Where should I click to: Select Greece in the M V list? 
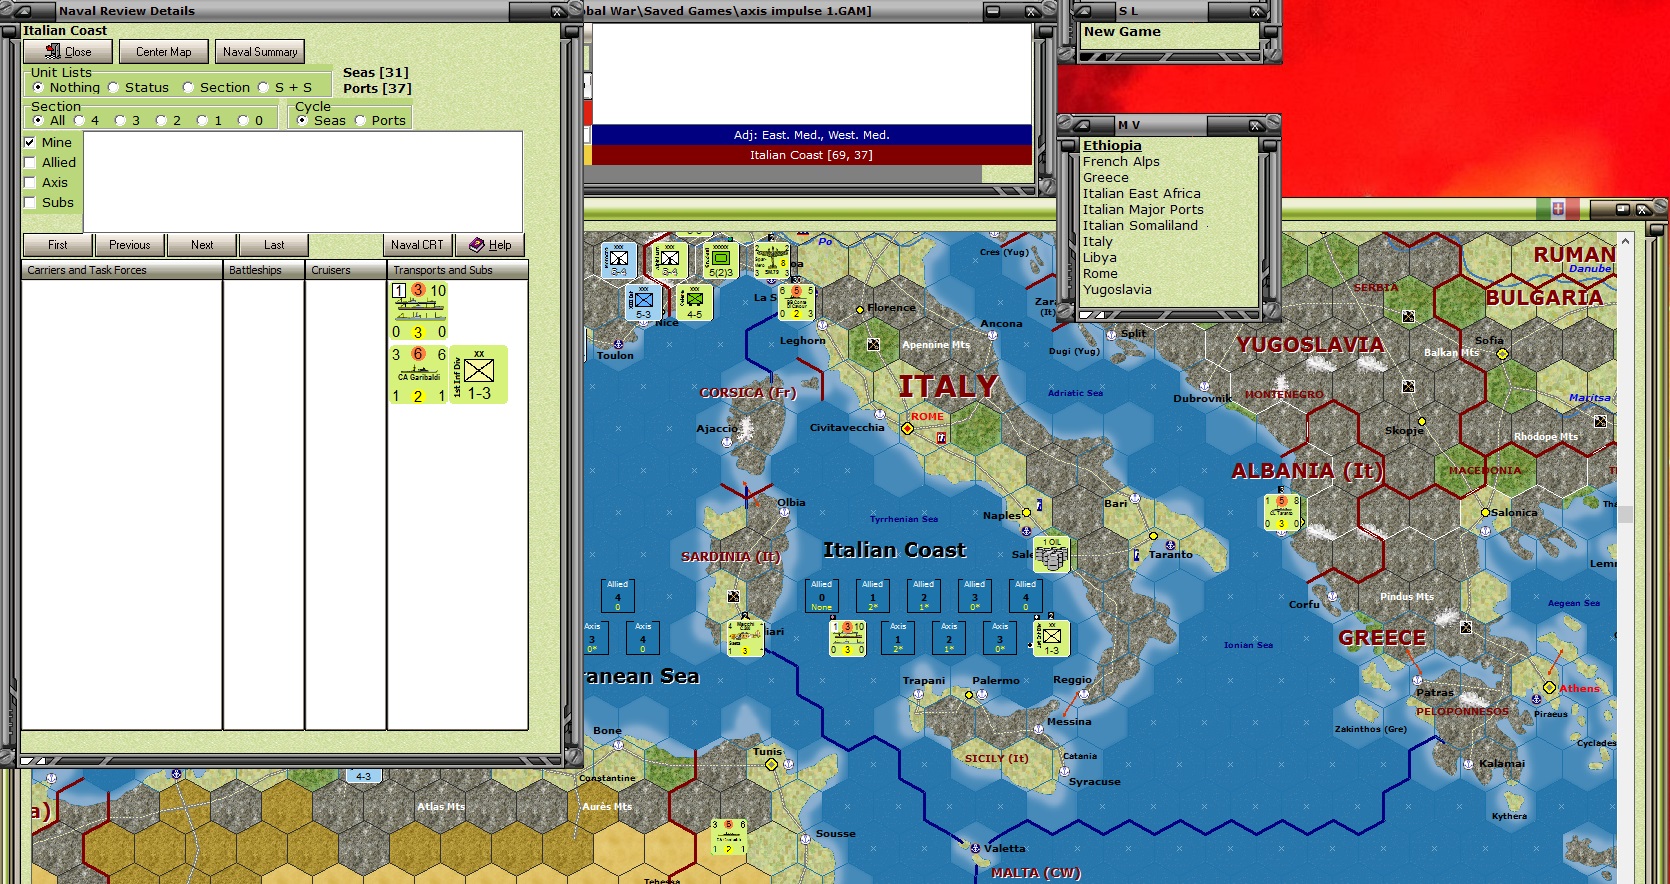coord(1105,178)
